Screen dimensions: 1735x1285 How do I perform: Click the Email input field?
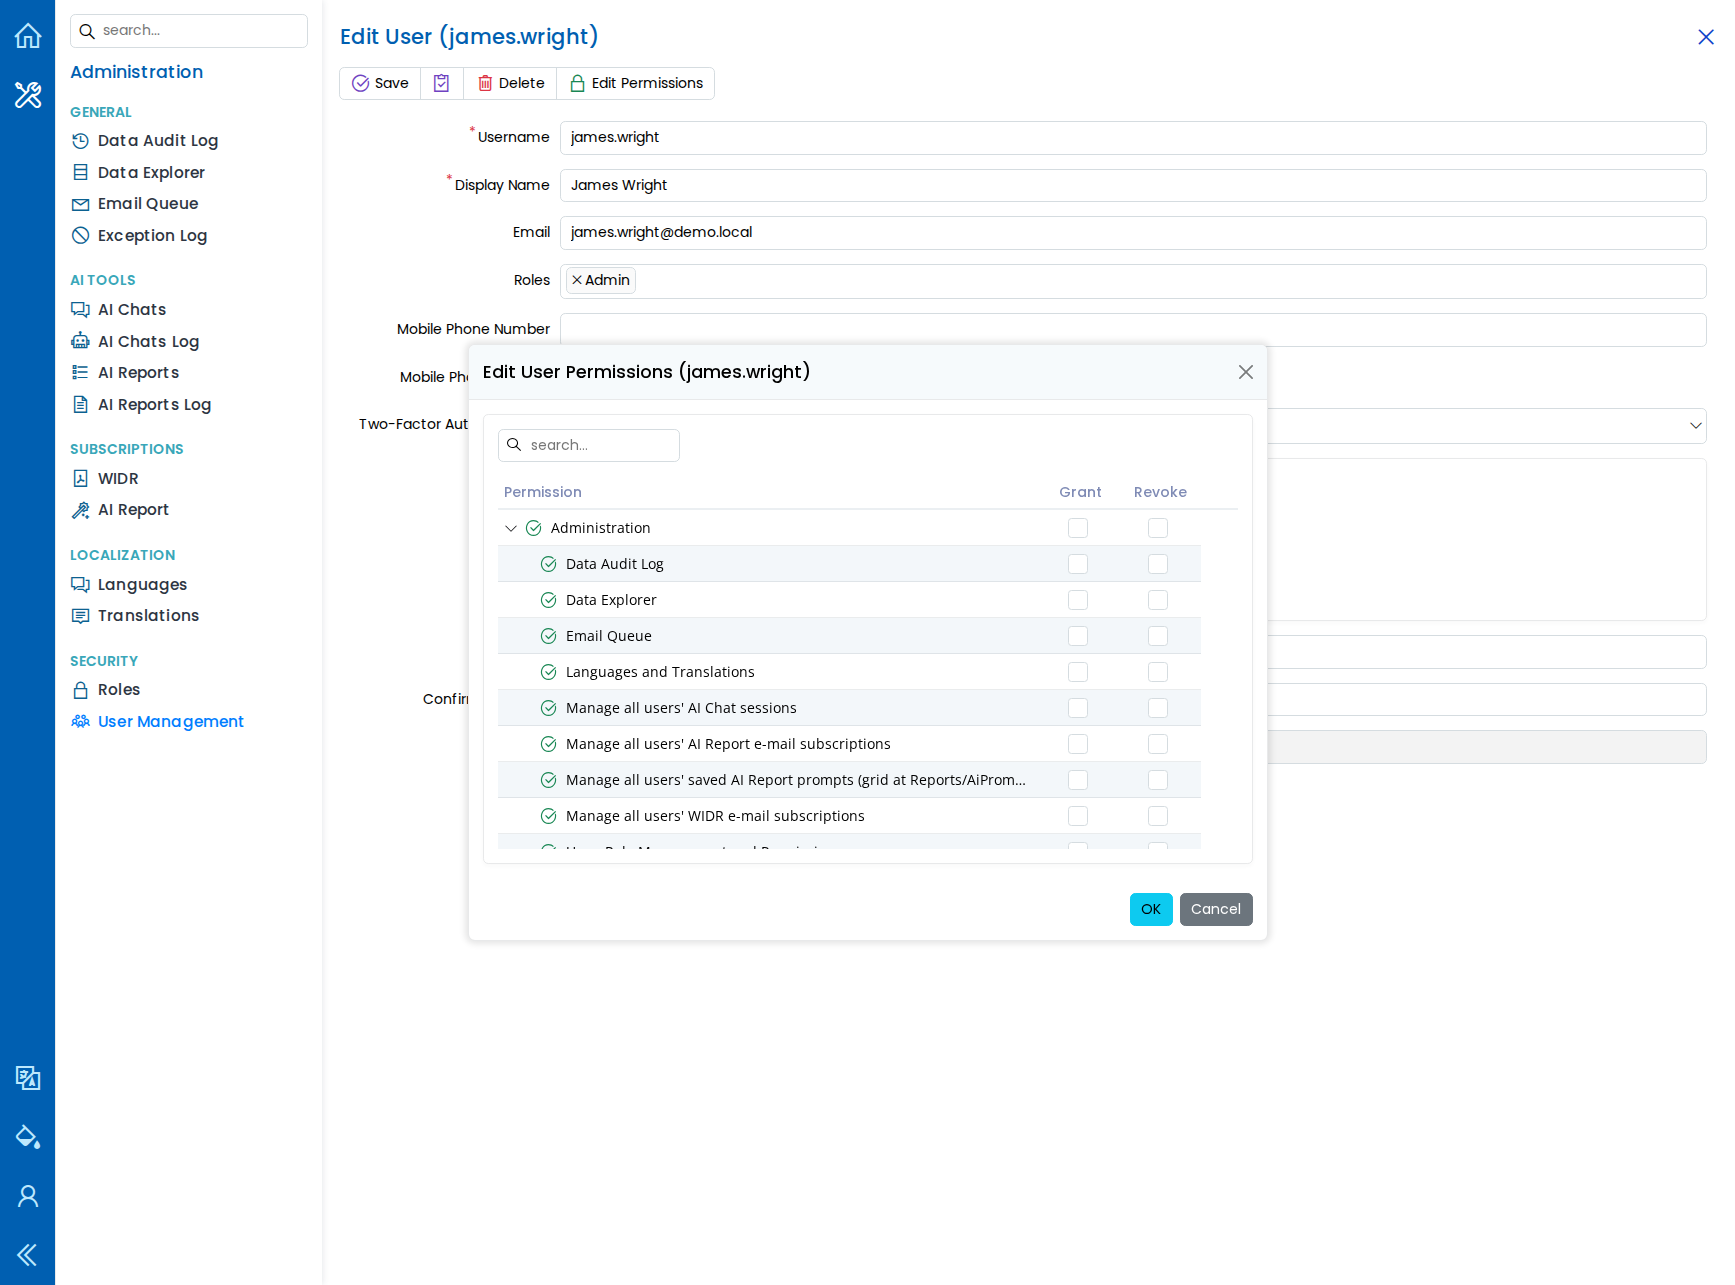(x=1133, y=233)
